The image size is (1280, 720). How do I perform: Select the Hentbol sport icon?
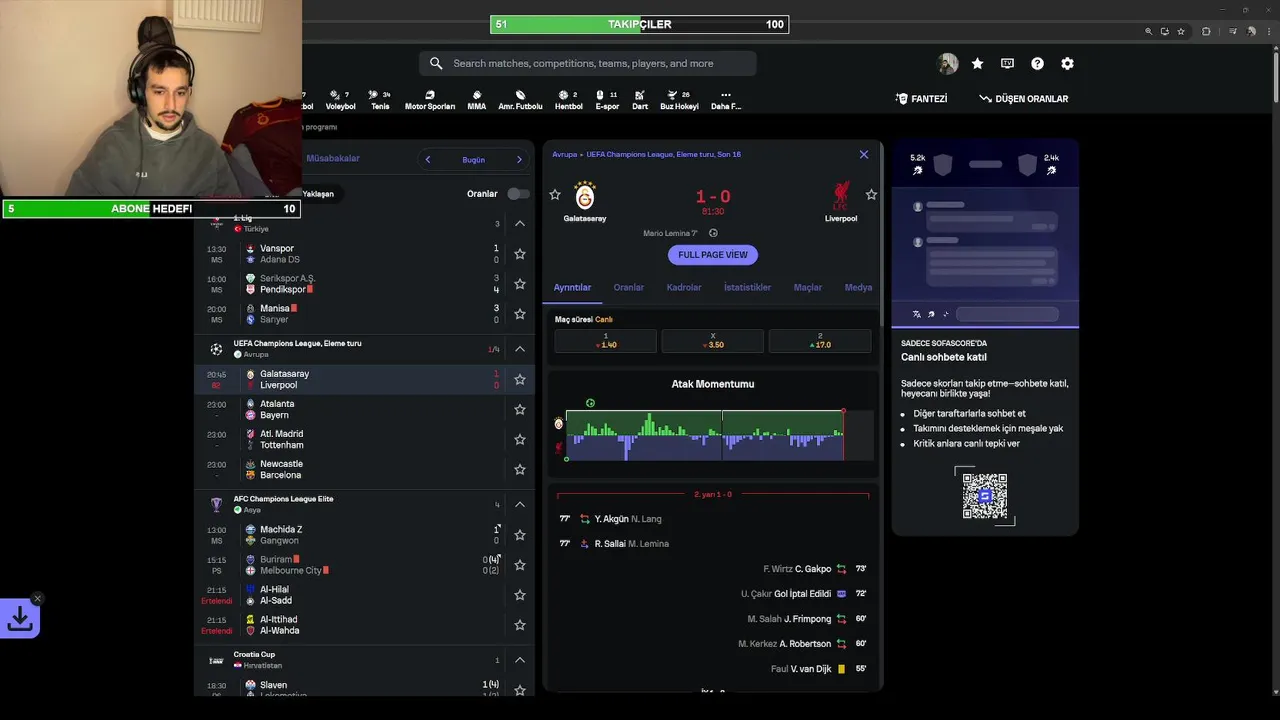coord(568,100)
